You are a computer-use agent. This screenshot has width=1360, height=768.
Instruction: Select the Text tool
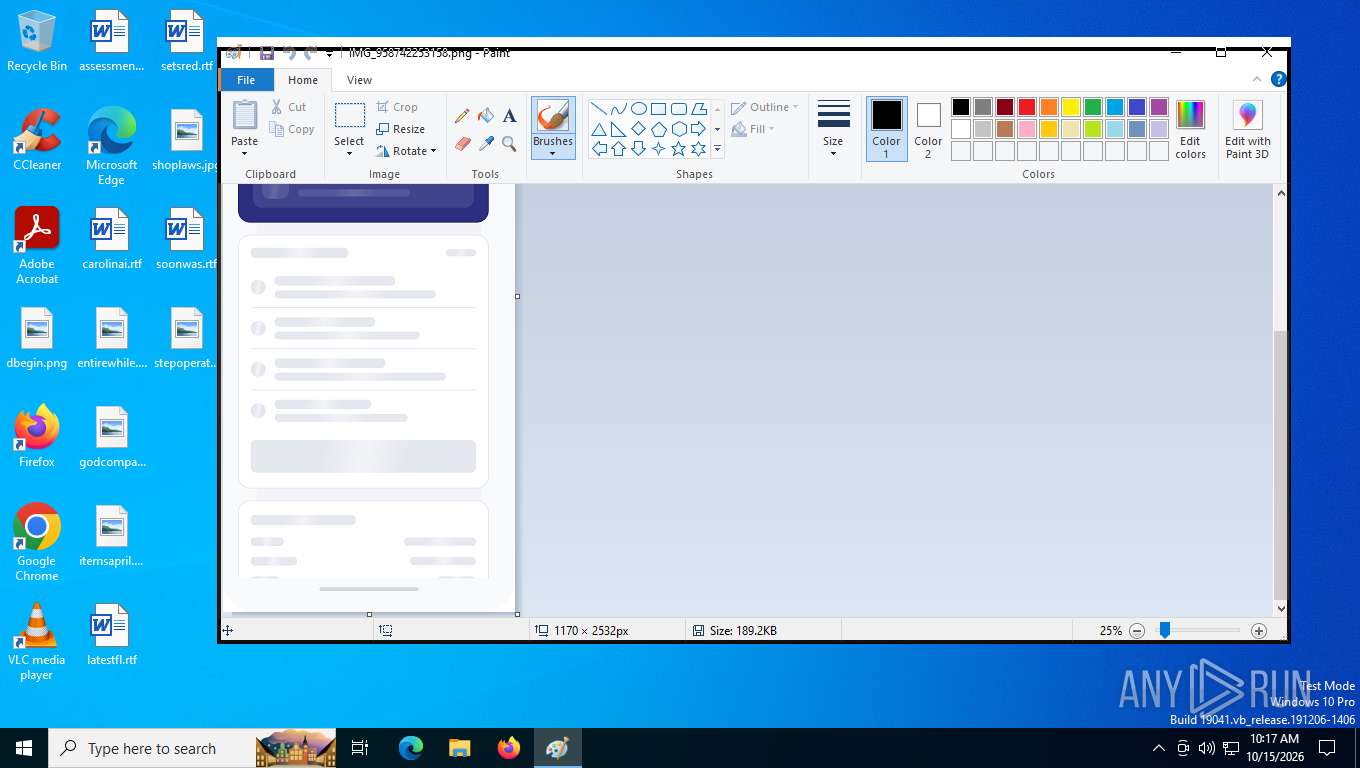click(x=510, y=116)
